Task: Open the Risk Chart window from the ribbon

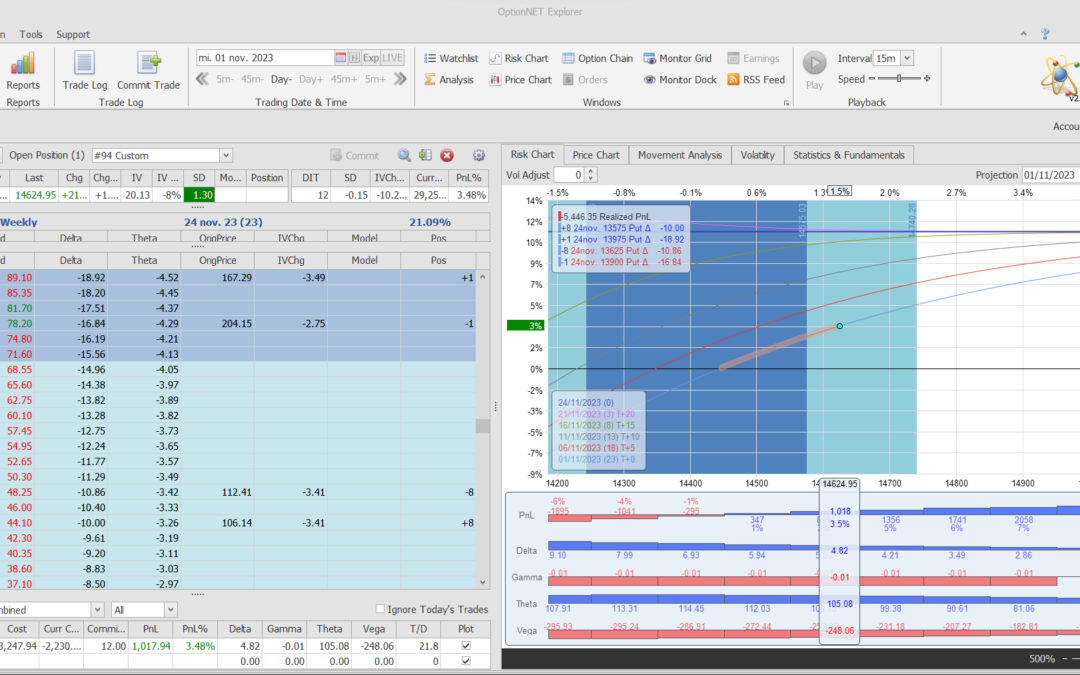Action: tap(519, 59)
